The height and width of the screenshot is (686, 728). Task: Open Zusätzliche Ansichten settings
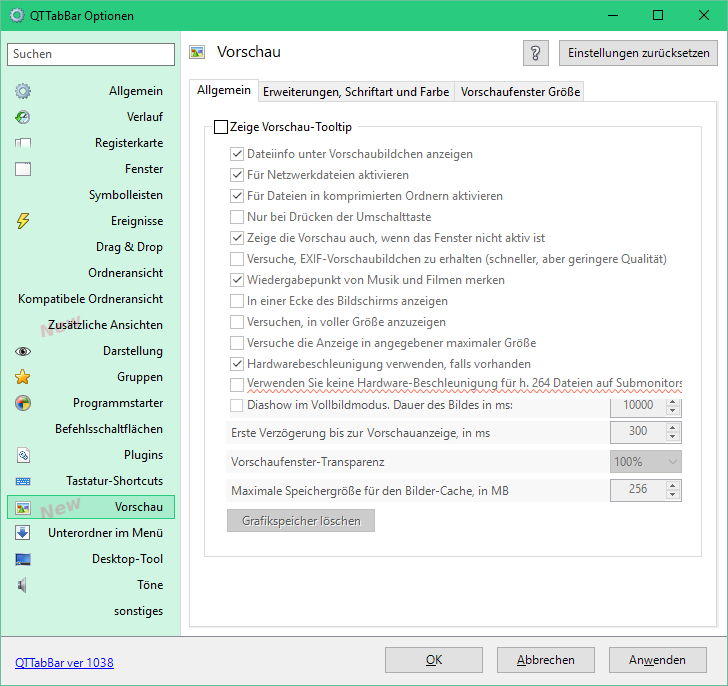point(105,325)
